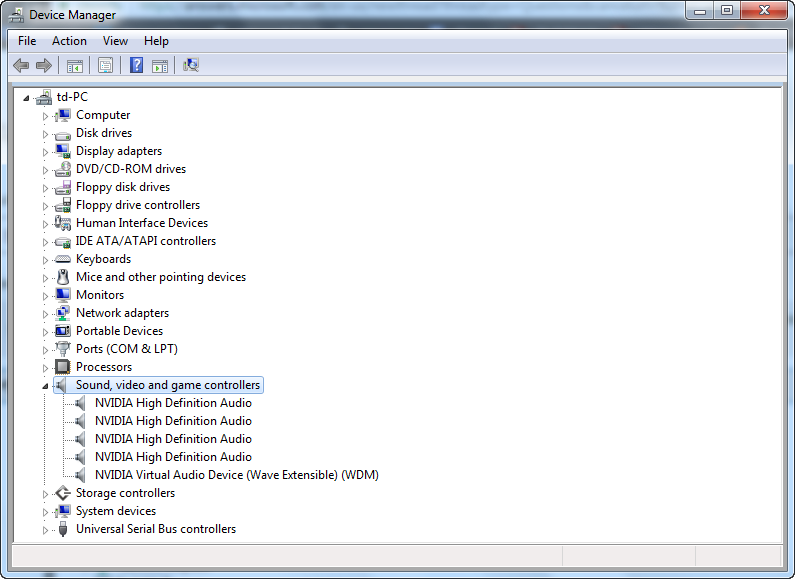Select the 'Portable Devices' label
The width and height of the screenshot is (795, 579).
tap(119, 331)
